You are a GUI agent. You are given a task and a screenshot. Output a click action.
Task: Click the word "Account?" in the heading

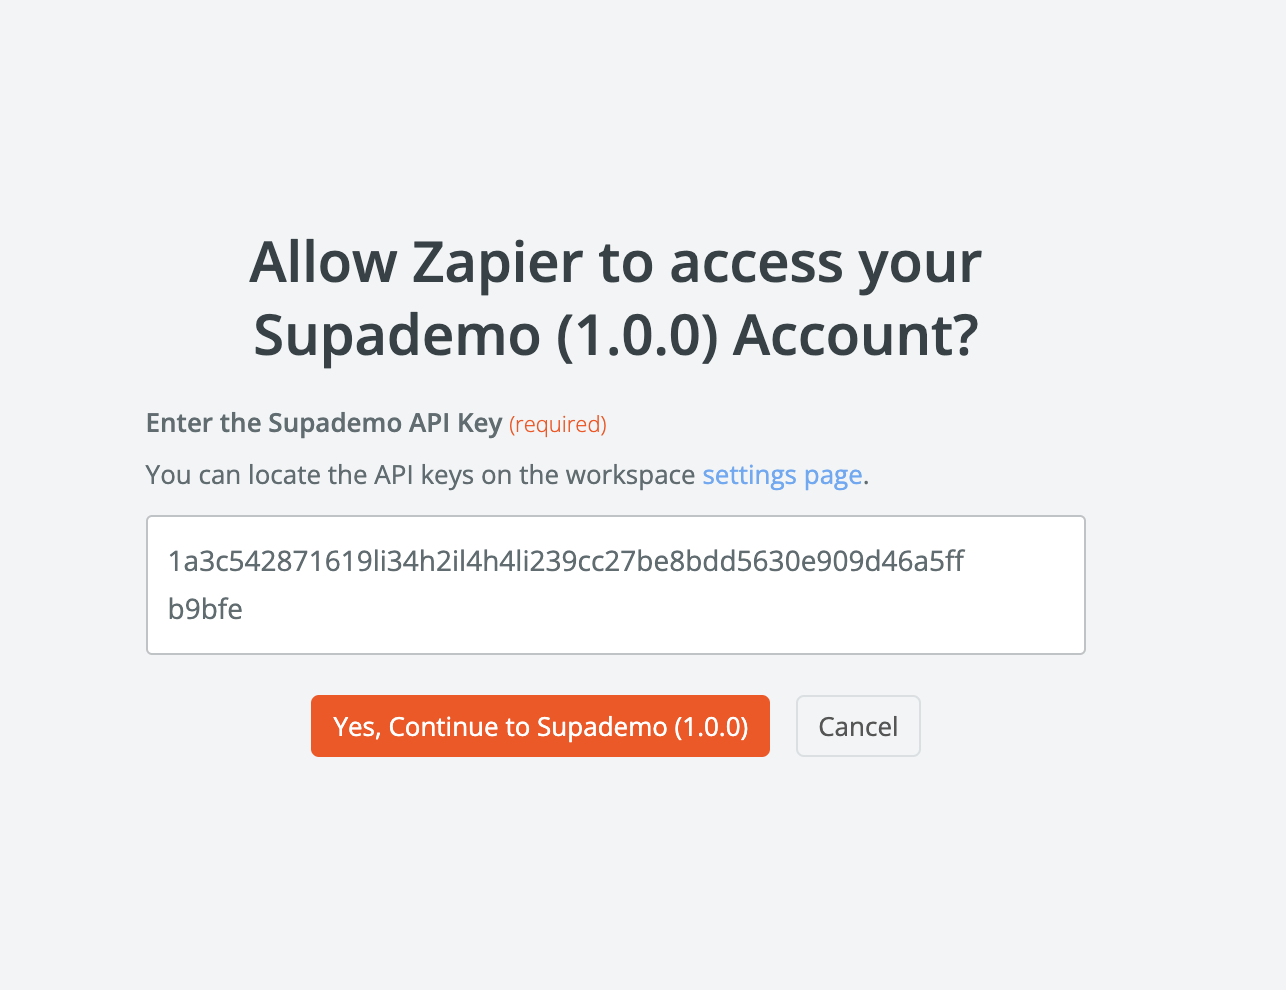click(855, 335)
